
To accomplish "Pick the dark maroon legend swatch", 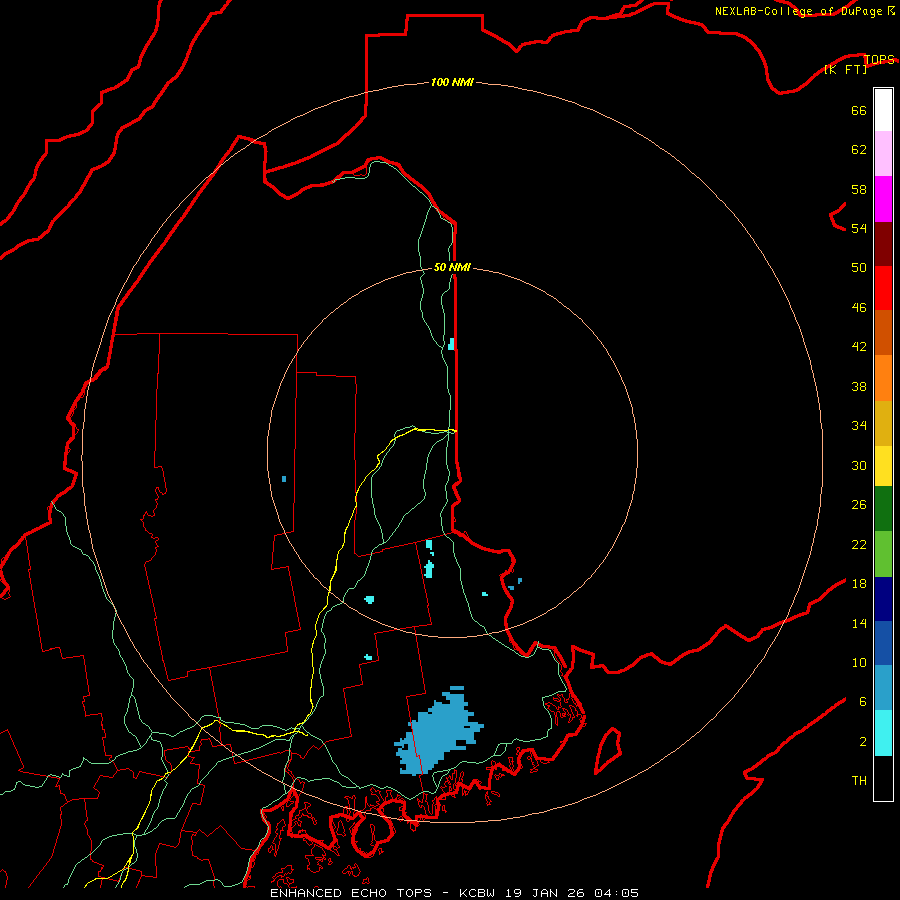I will click(x=883, y=243).
